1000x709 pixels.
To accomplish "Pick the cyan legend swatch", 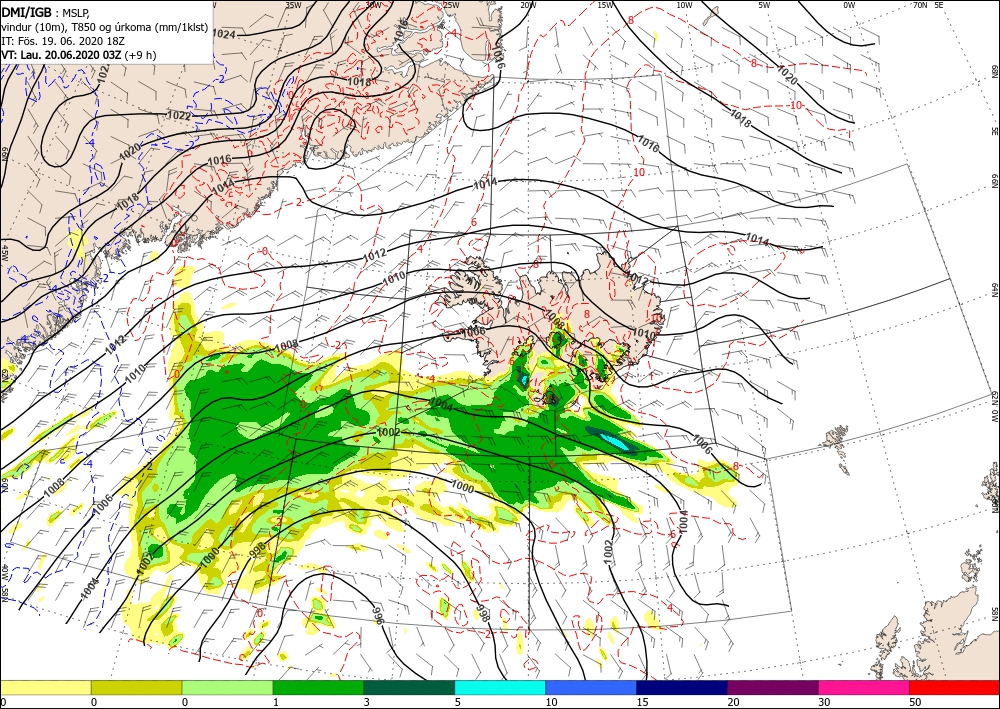I will pos(500,687).
